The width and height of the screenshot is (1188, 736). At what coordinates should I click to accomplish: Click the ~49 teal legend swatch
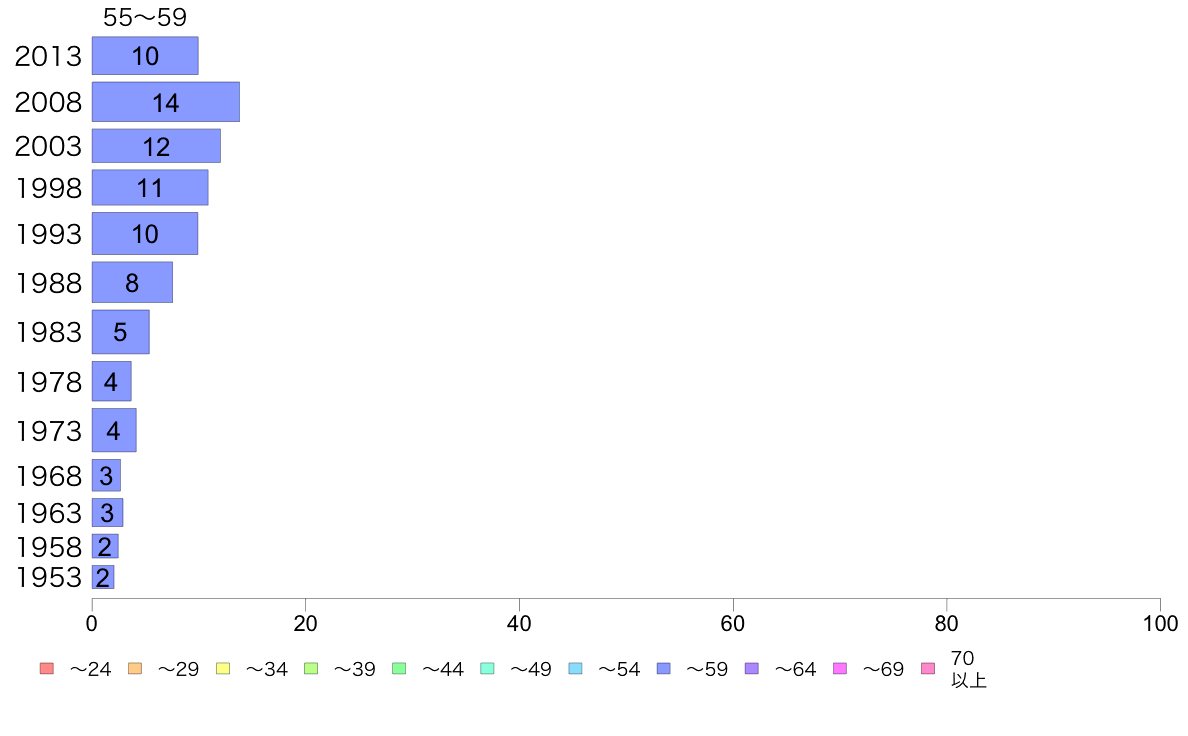coord(487,669)
